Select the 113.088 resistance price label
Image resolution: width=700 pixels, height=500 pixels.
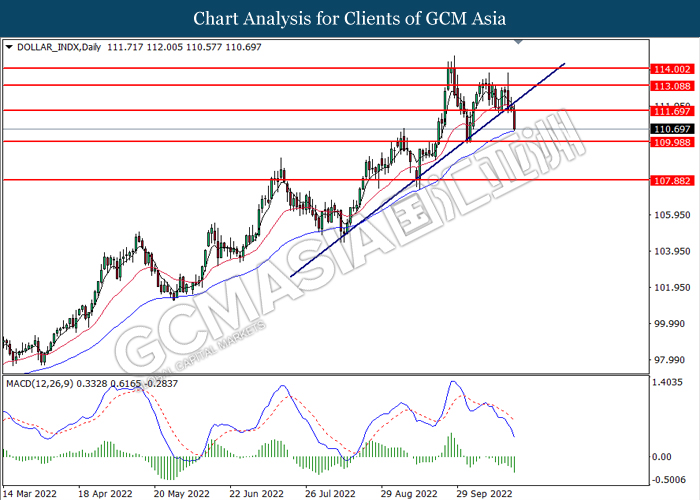point(672,86)
